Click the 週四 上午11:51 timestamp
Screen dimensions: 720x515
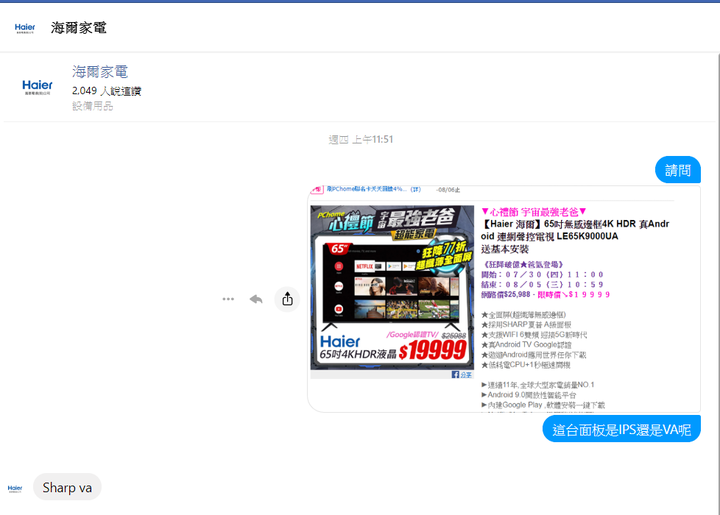[x=361, y=140]
